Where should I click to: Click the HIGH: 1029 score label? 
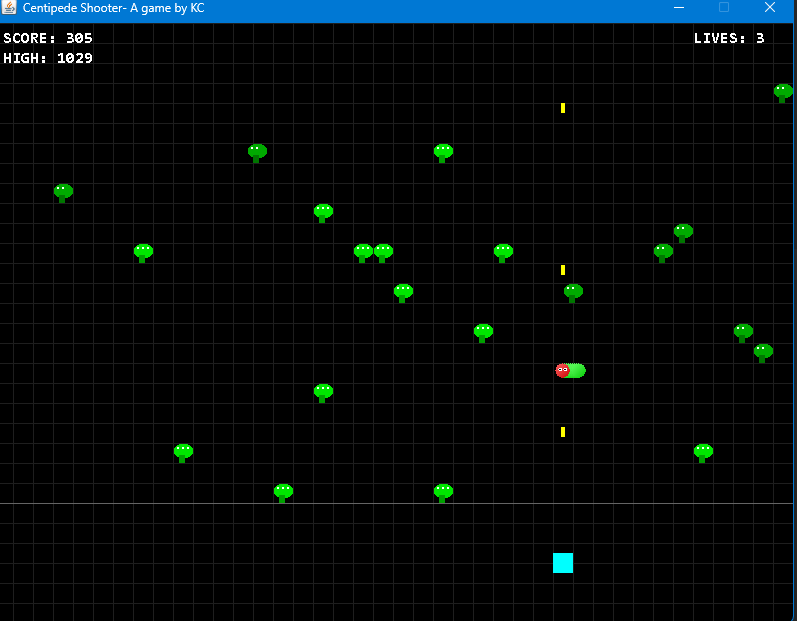(48, 59)
